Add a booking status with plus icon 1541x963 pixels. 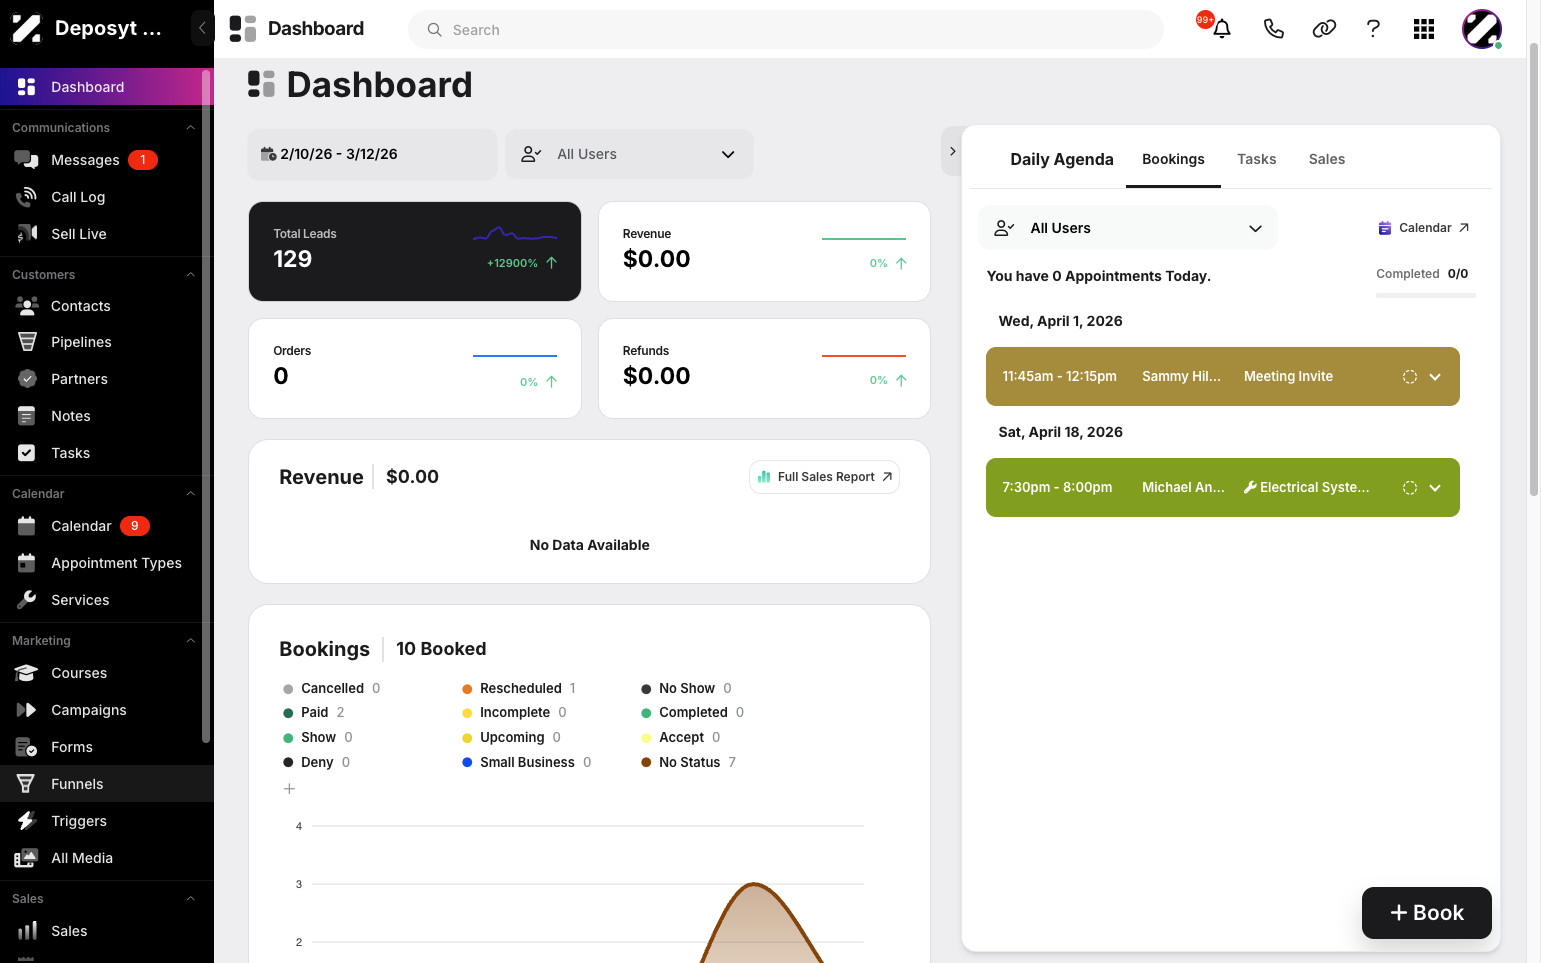point(289,789)
